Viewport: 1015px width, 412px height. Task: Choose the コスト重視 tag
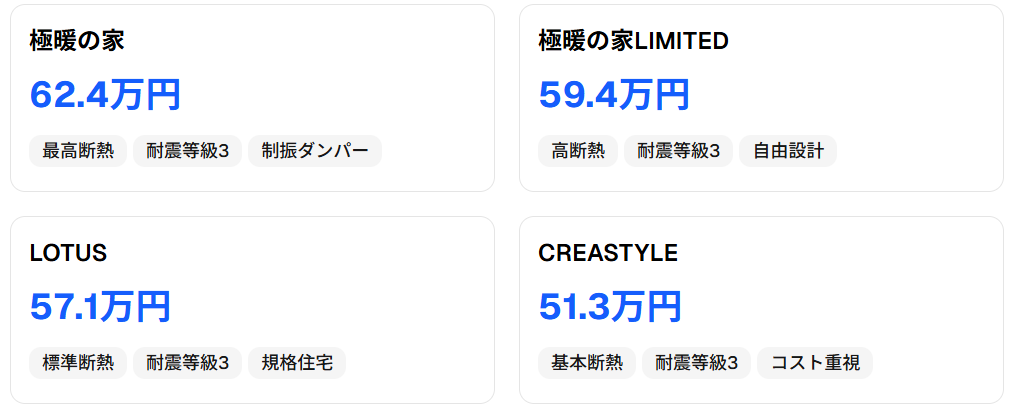(815, 362)
